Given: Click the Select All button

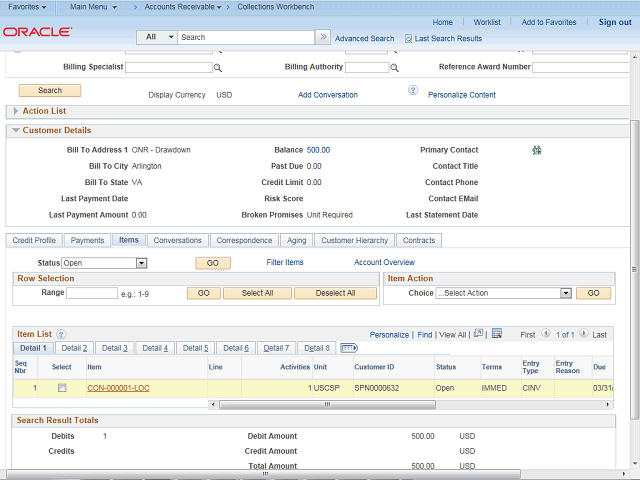Looking at the screenshot, I should 257,293.
